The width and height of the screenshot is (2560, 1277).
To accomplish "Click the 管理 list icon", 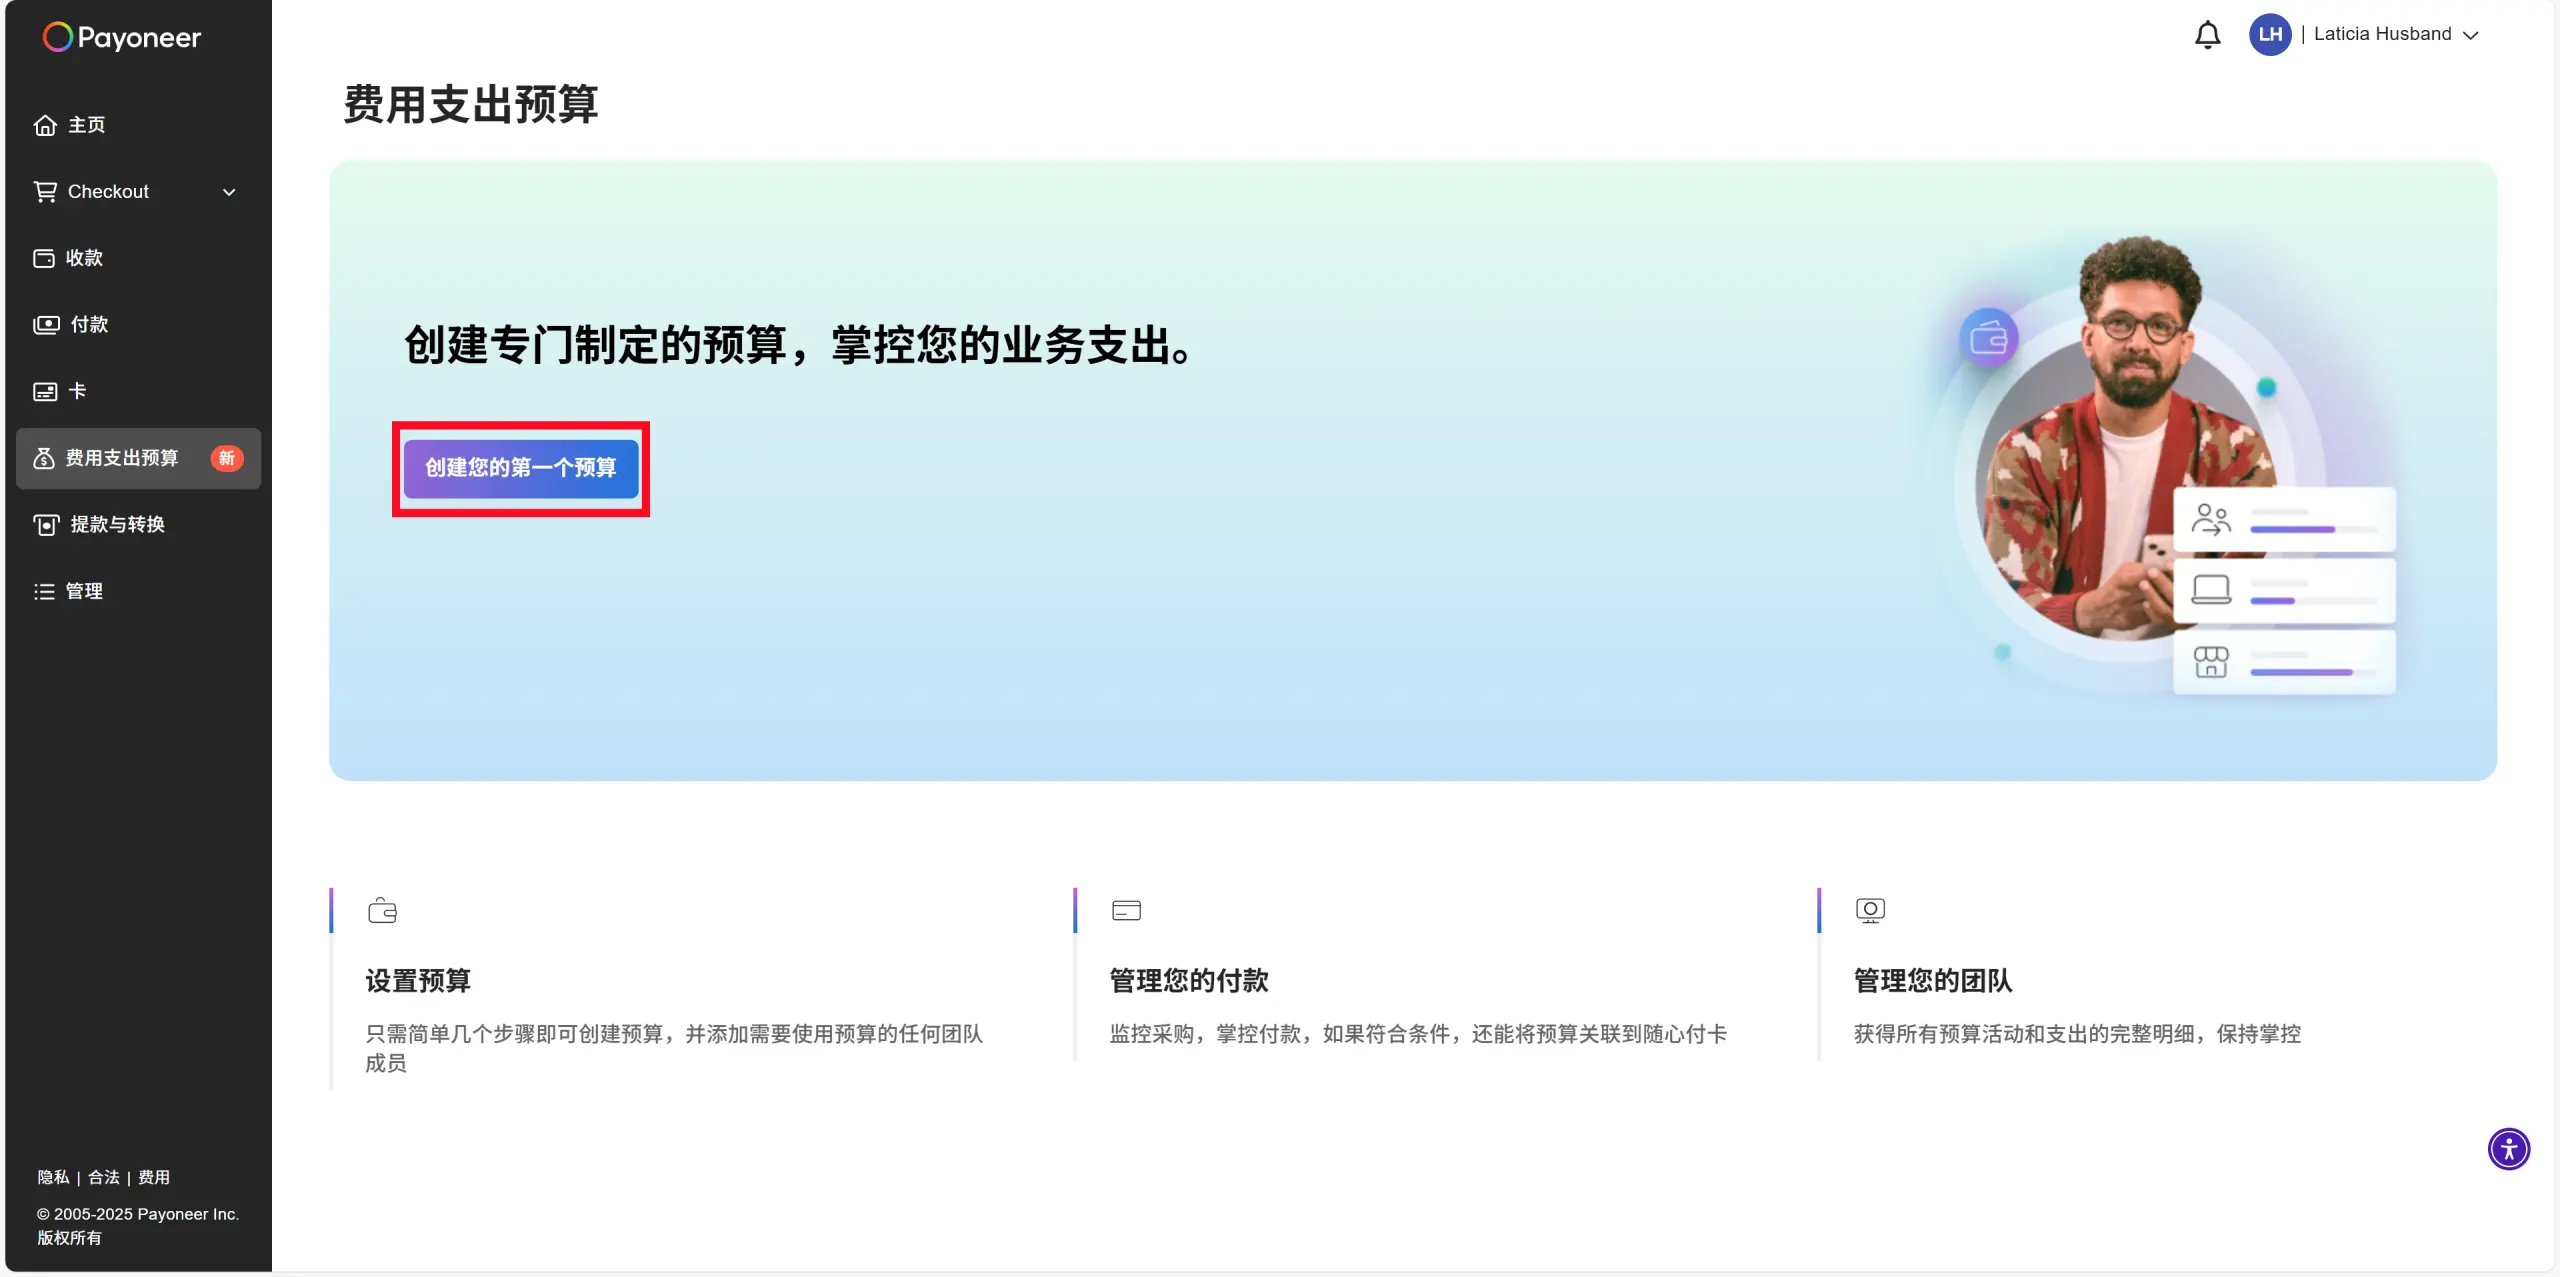I will point(44,591).
